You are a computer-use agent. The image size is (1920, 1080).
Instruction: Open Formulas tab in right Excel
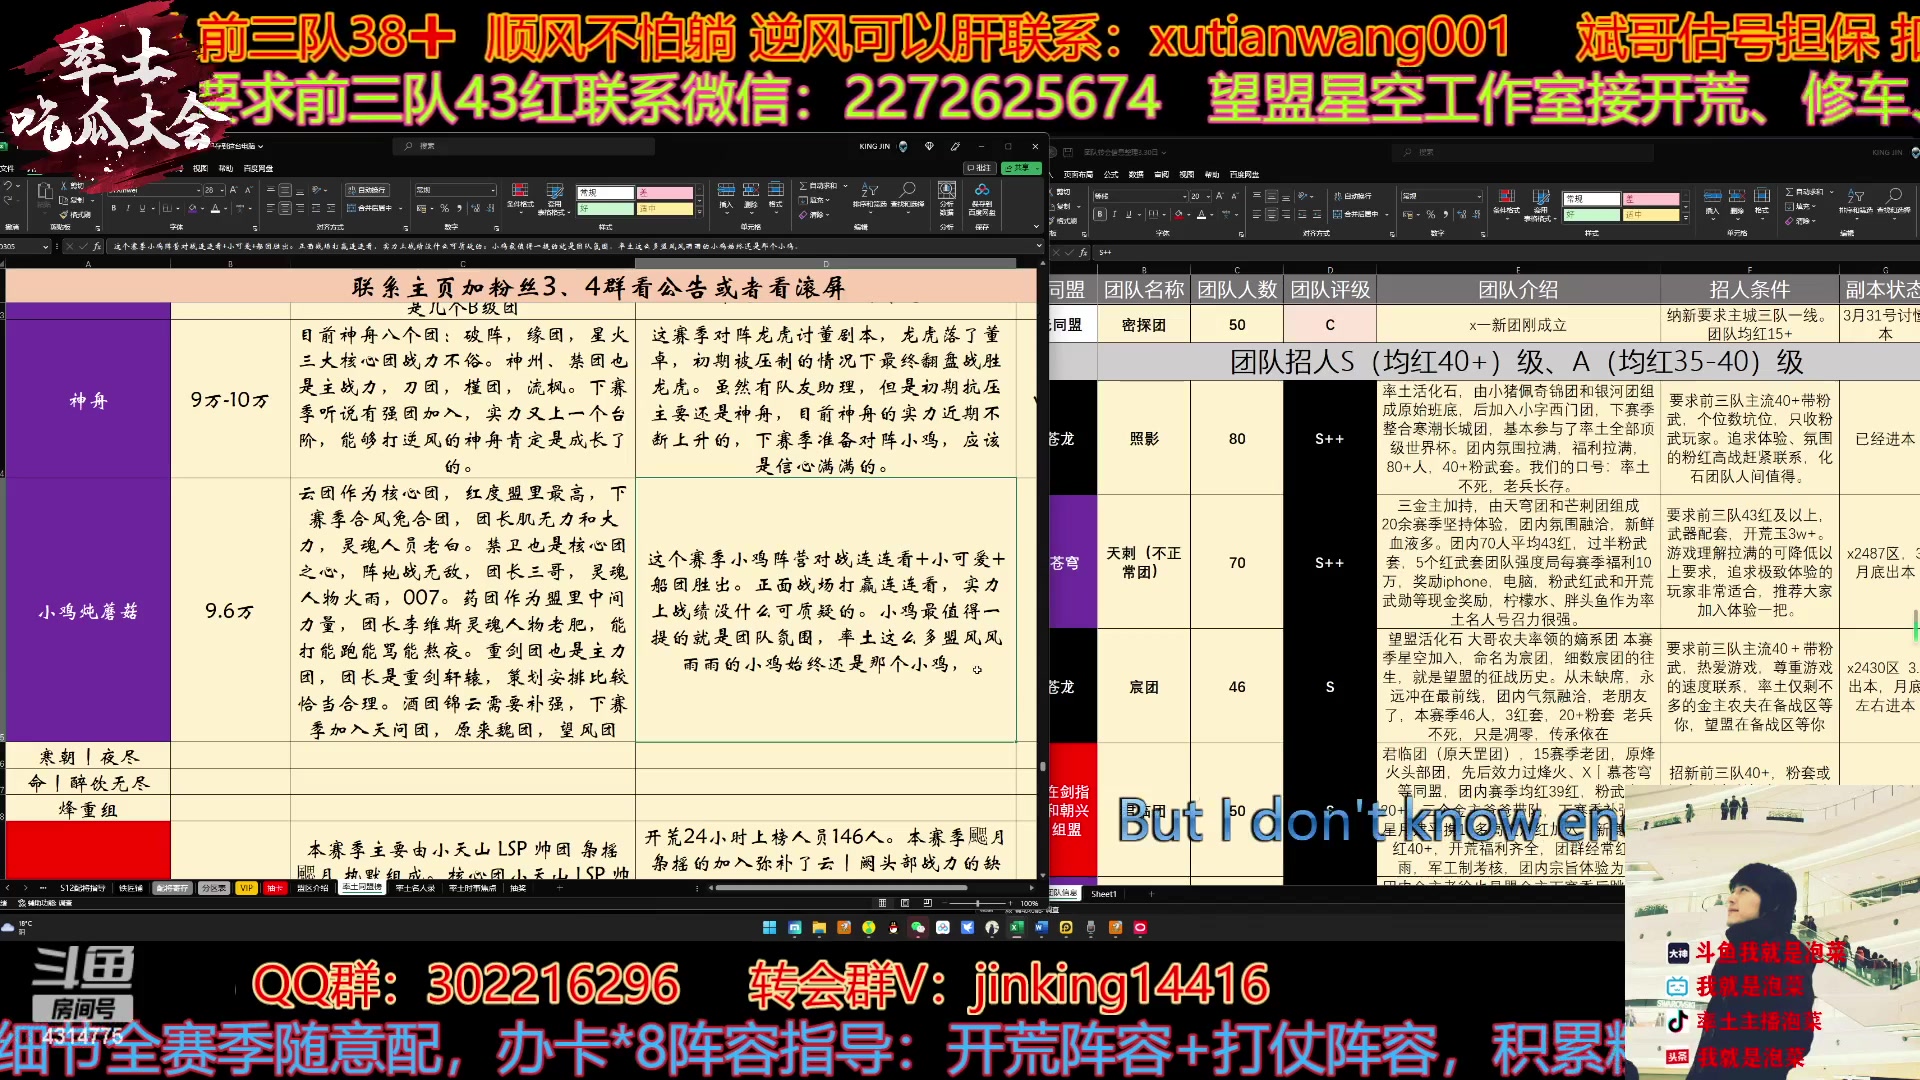tap(1111, 174)
